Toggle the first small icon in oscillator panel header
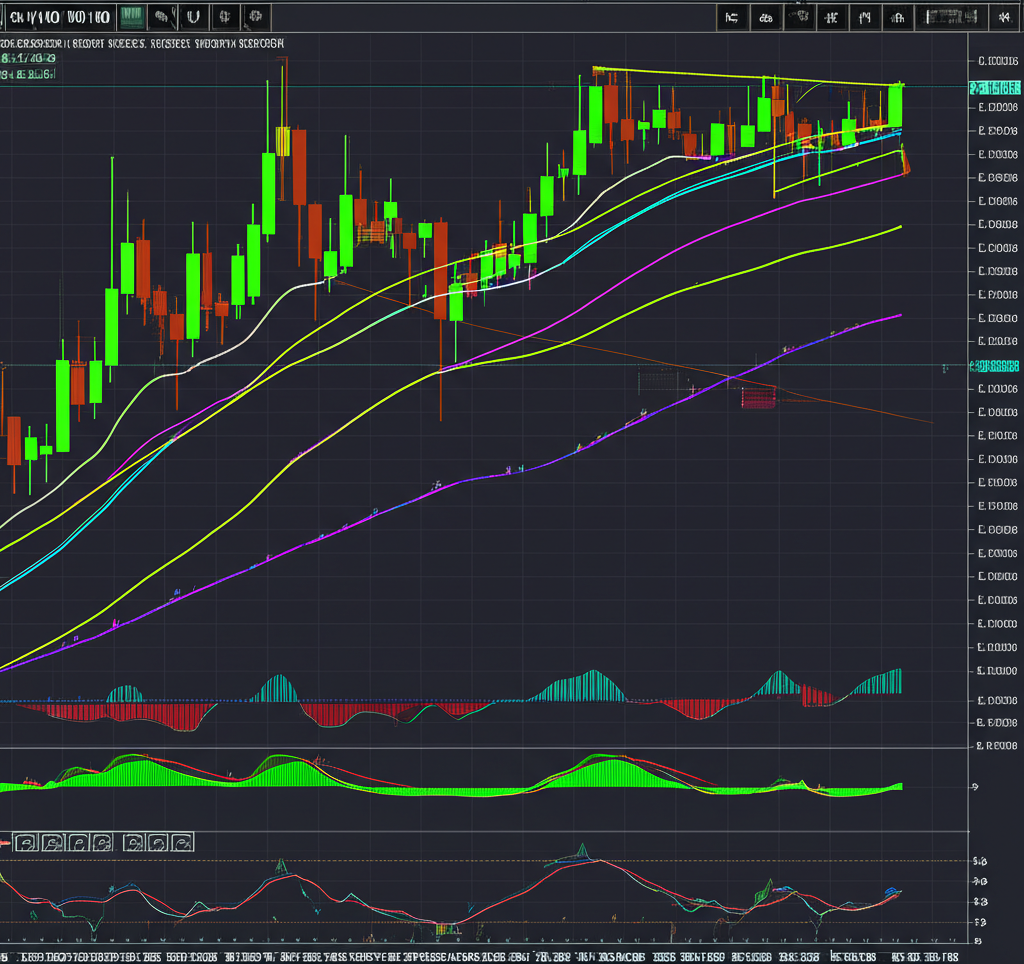This screenshot has height=964, width=1024. tap(27, 843)
